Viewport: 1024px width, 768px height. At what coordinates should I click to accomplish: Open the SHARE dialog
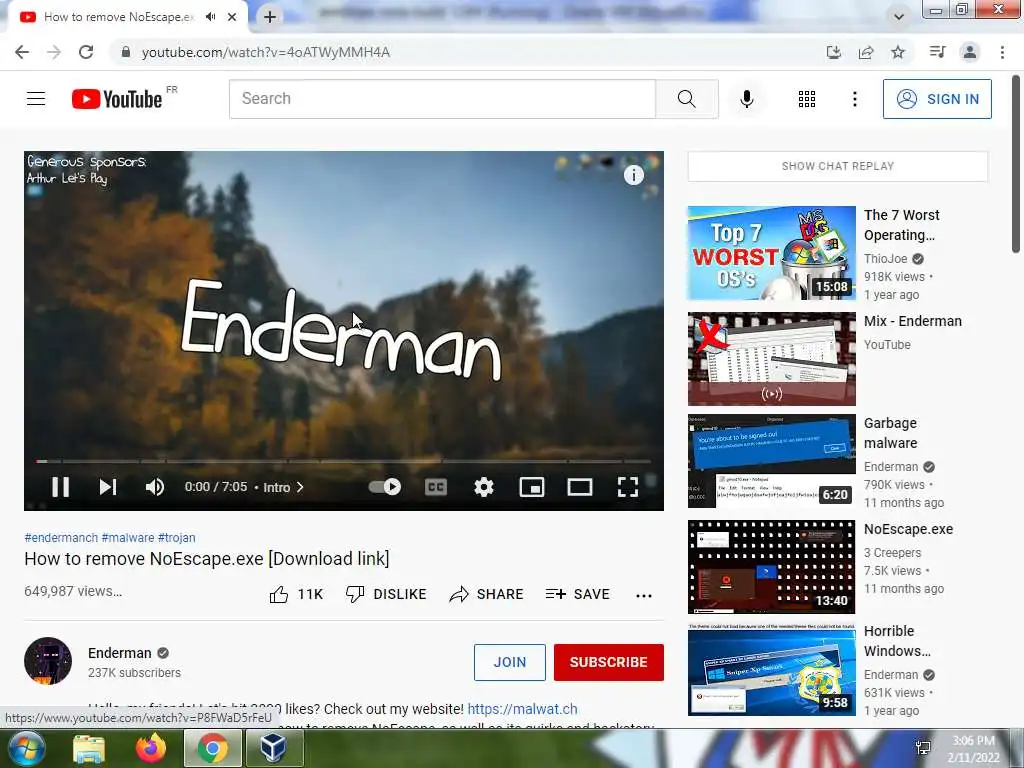pos(487,594)
